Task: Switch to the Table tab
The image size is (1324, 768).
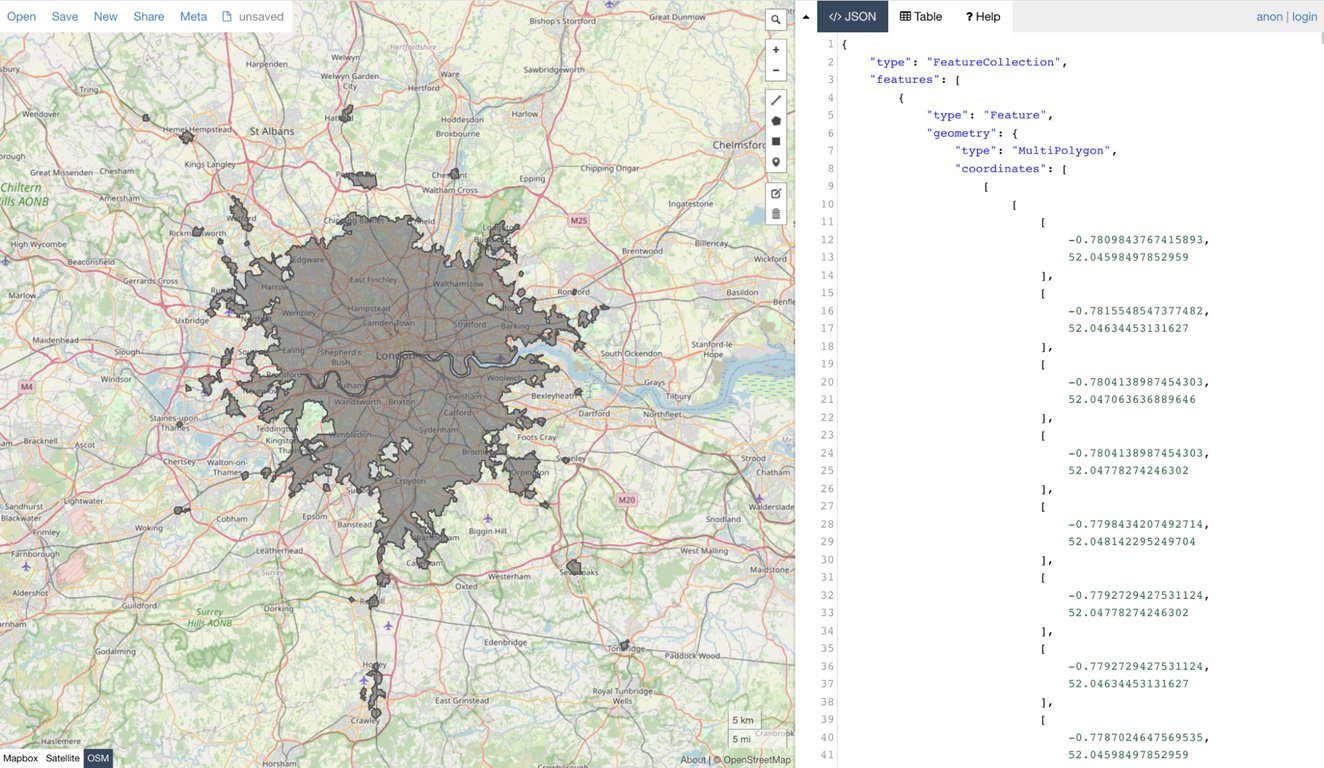Action: tap(921, 17)
